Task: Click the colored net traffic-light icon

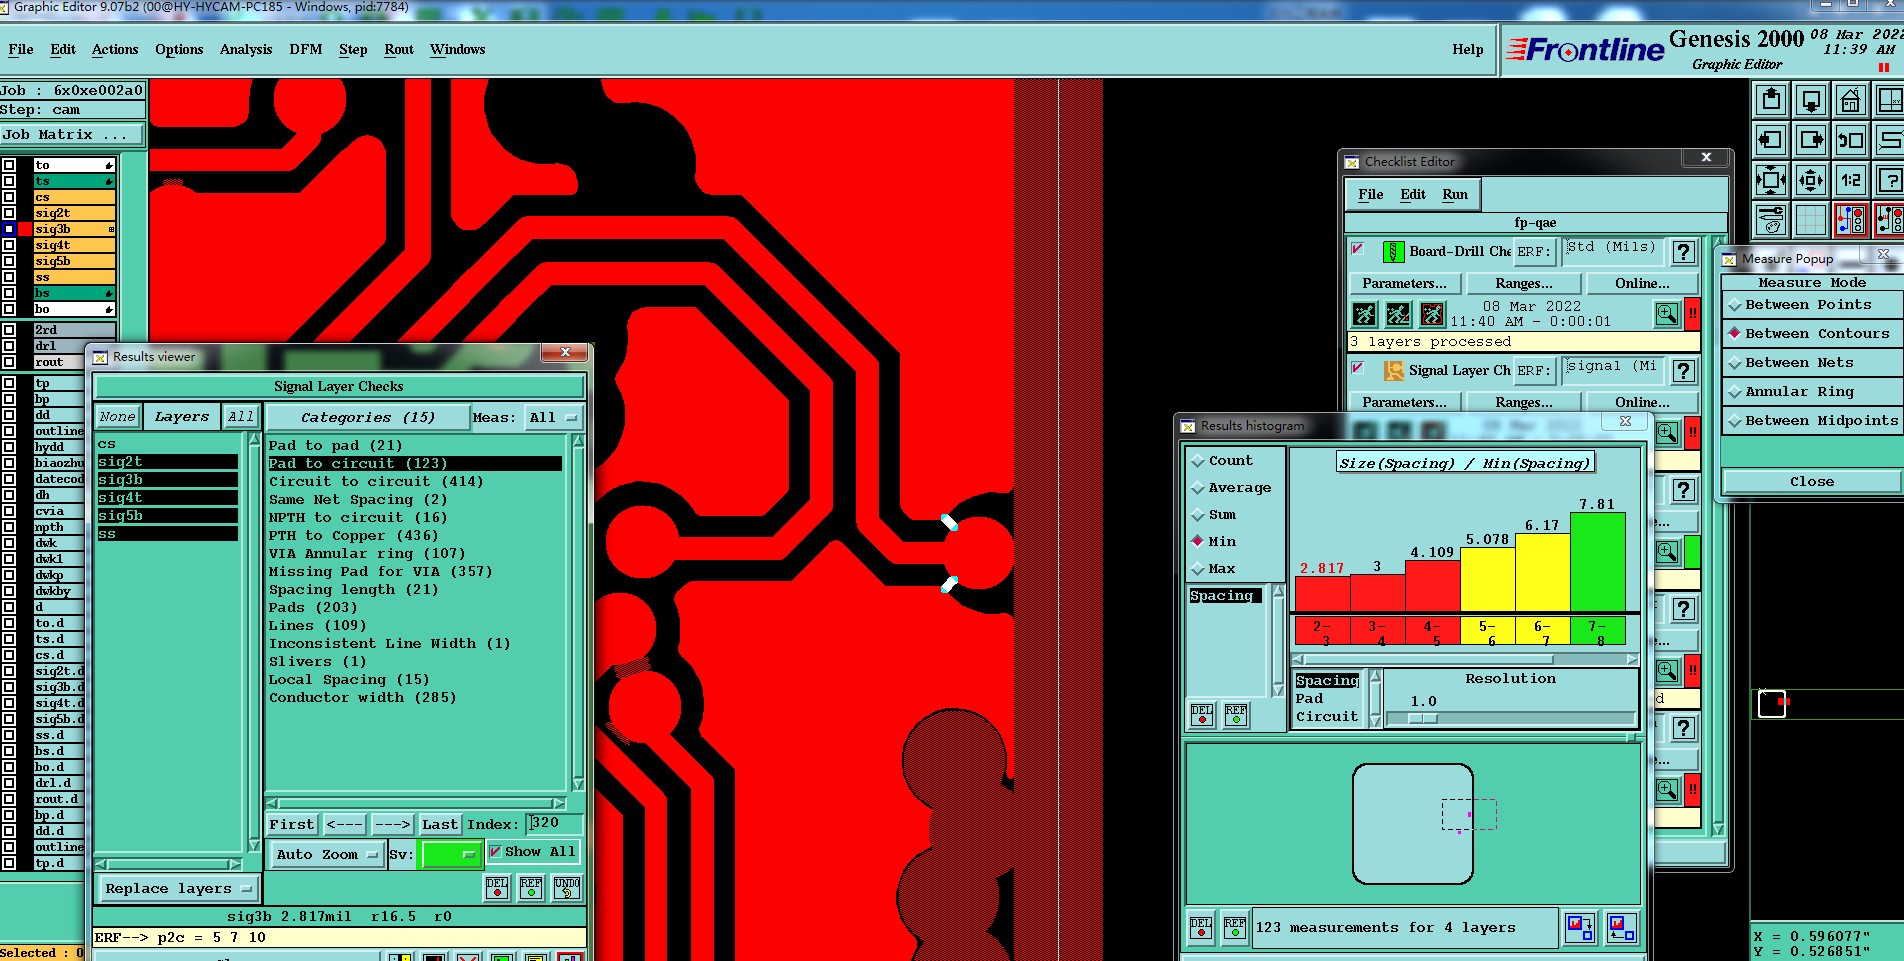Action: [1850, 219]
